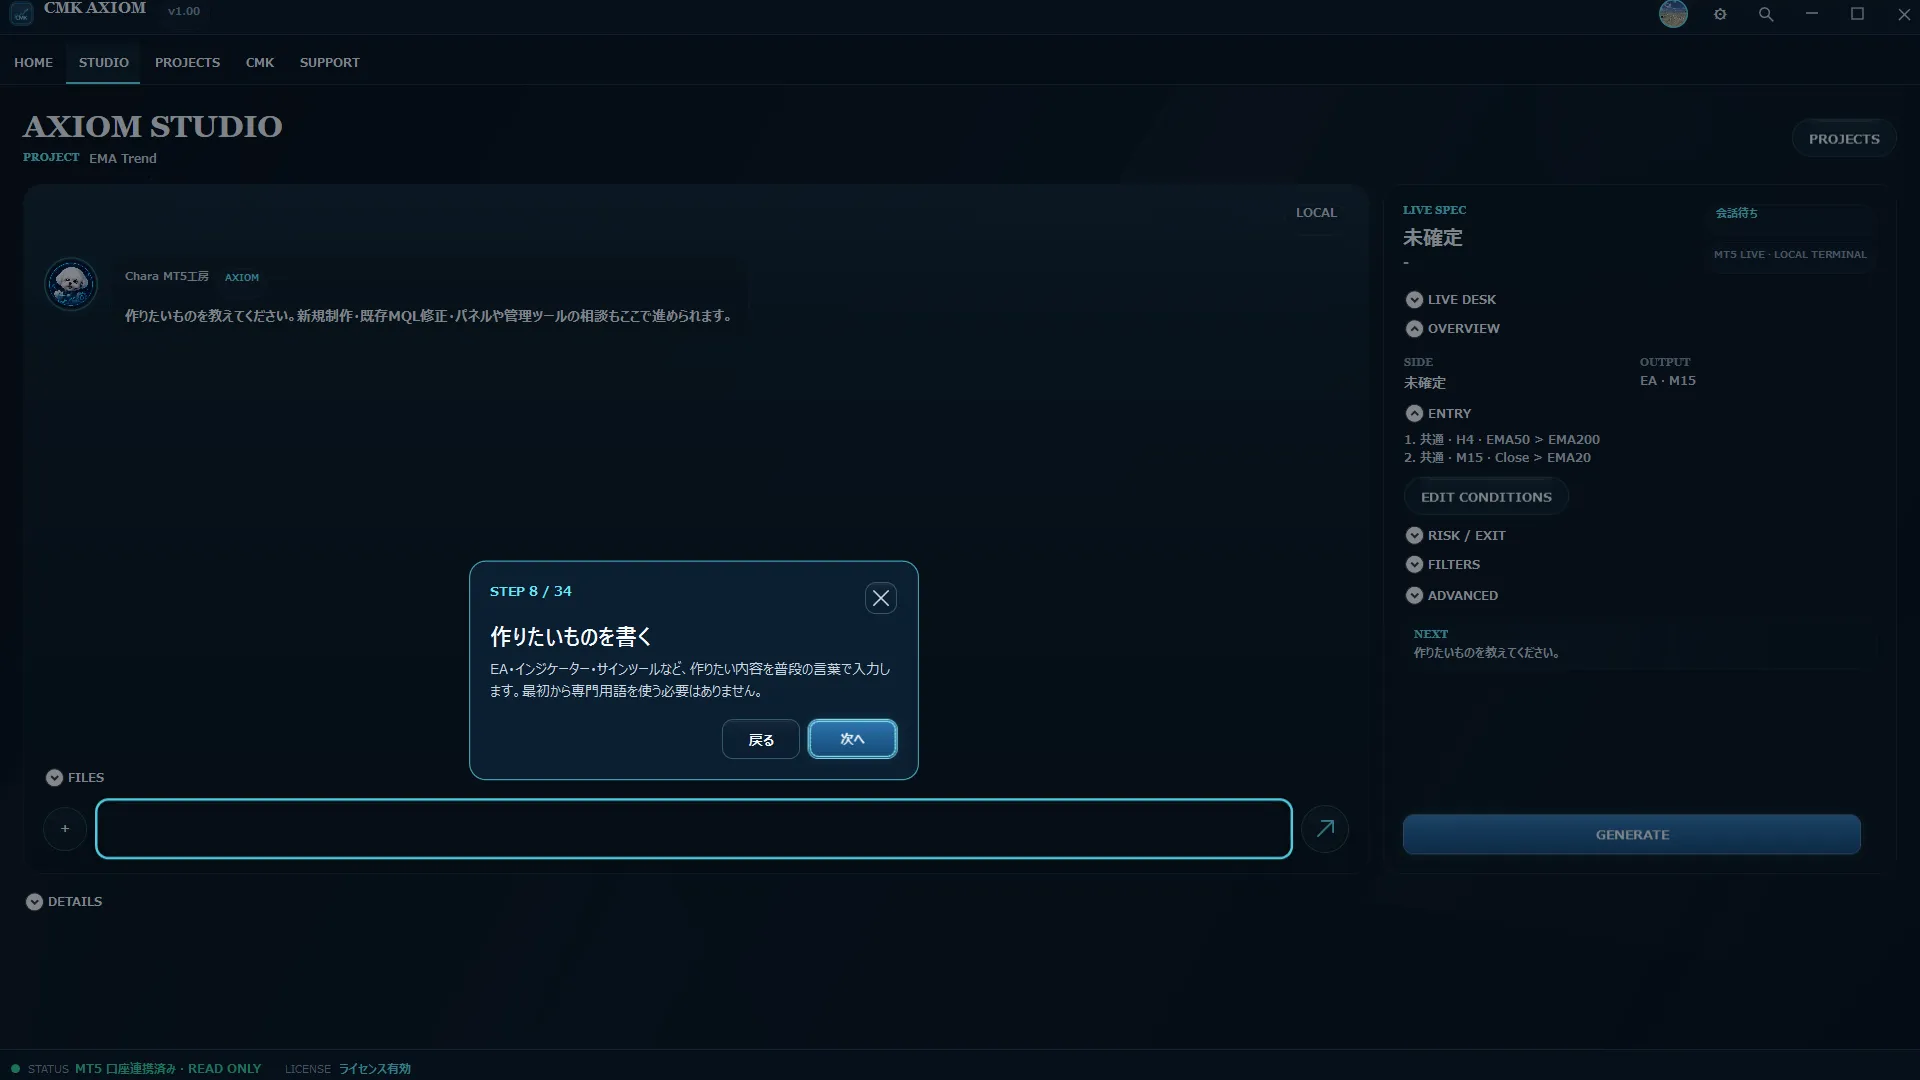
Task: Open the SUPPORT tab
Action: pyautogui.click(x=329, y=62)
